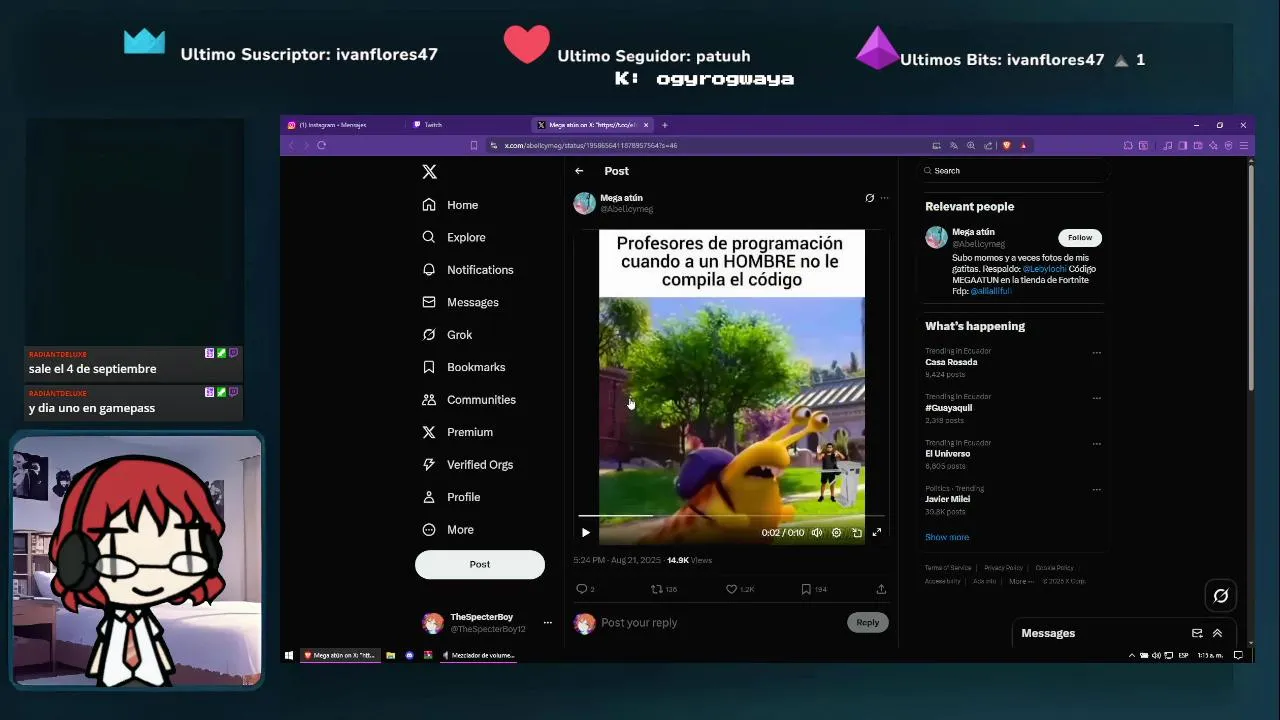Open Messages in the left sidebar
Image resolution: width=1280 pixels, height=720 pixels.
point(460,302)
